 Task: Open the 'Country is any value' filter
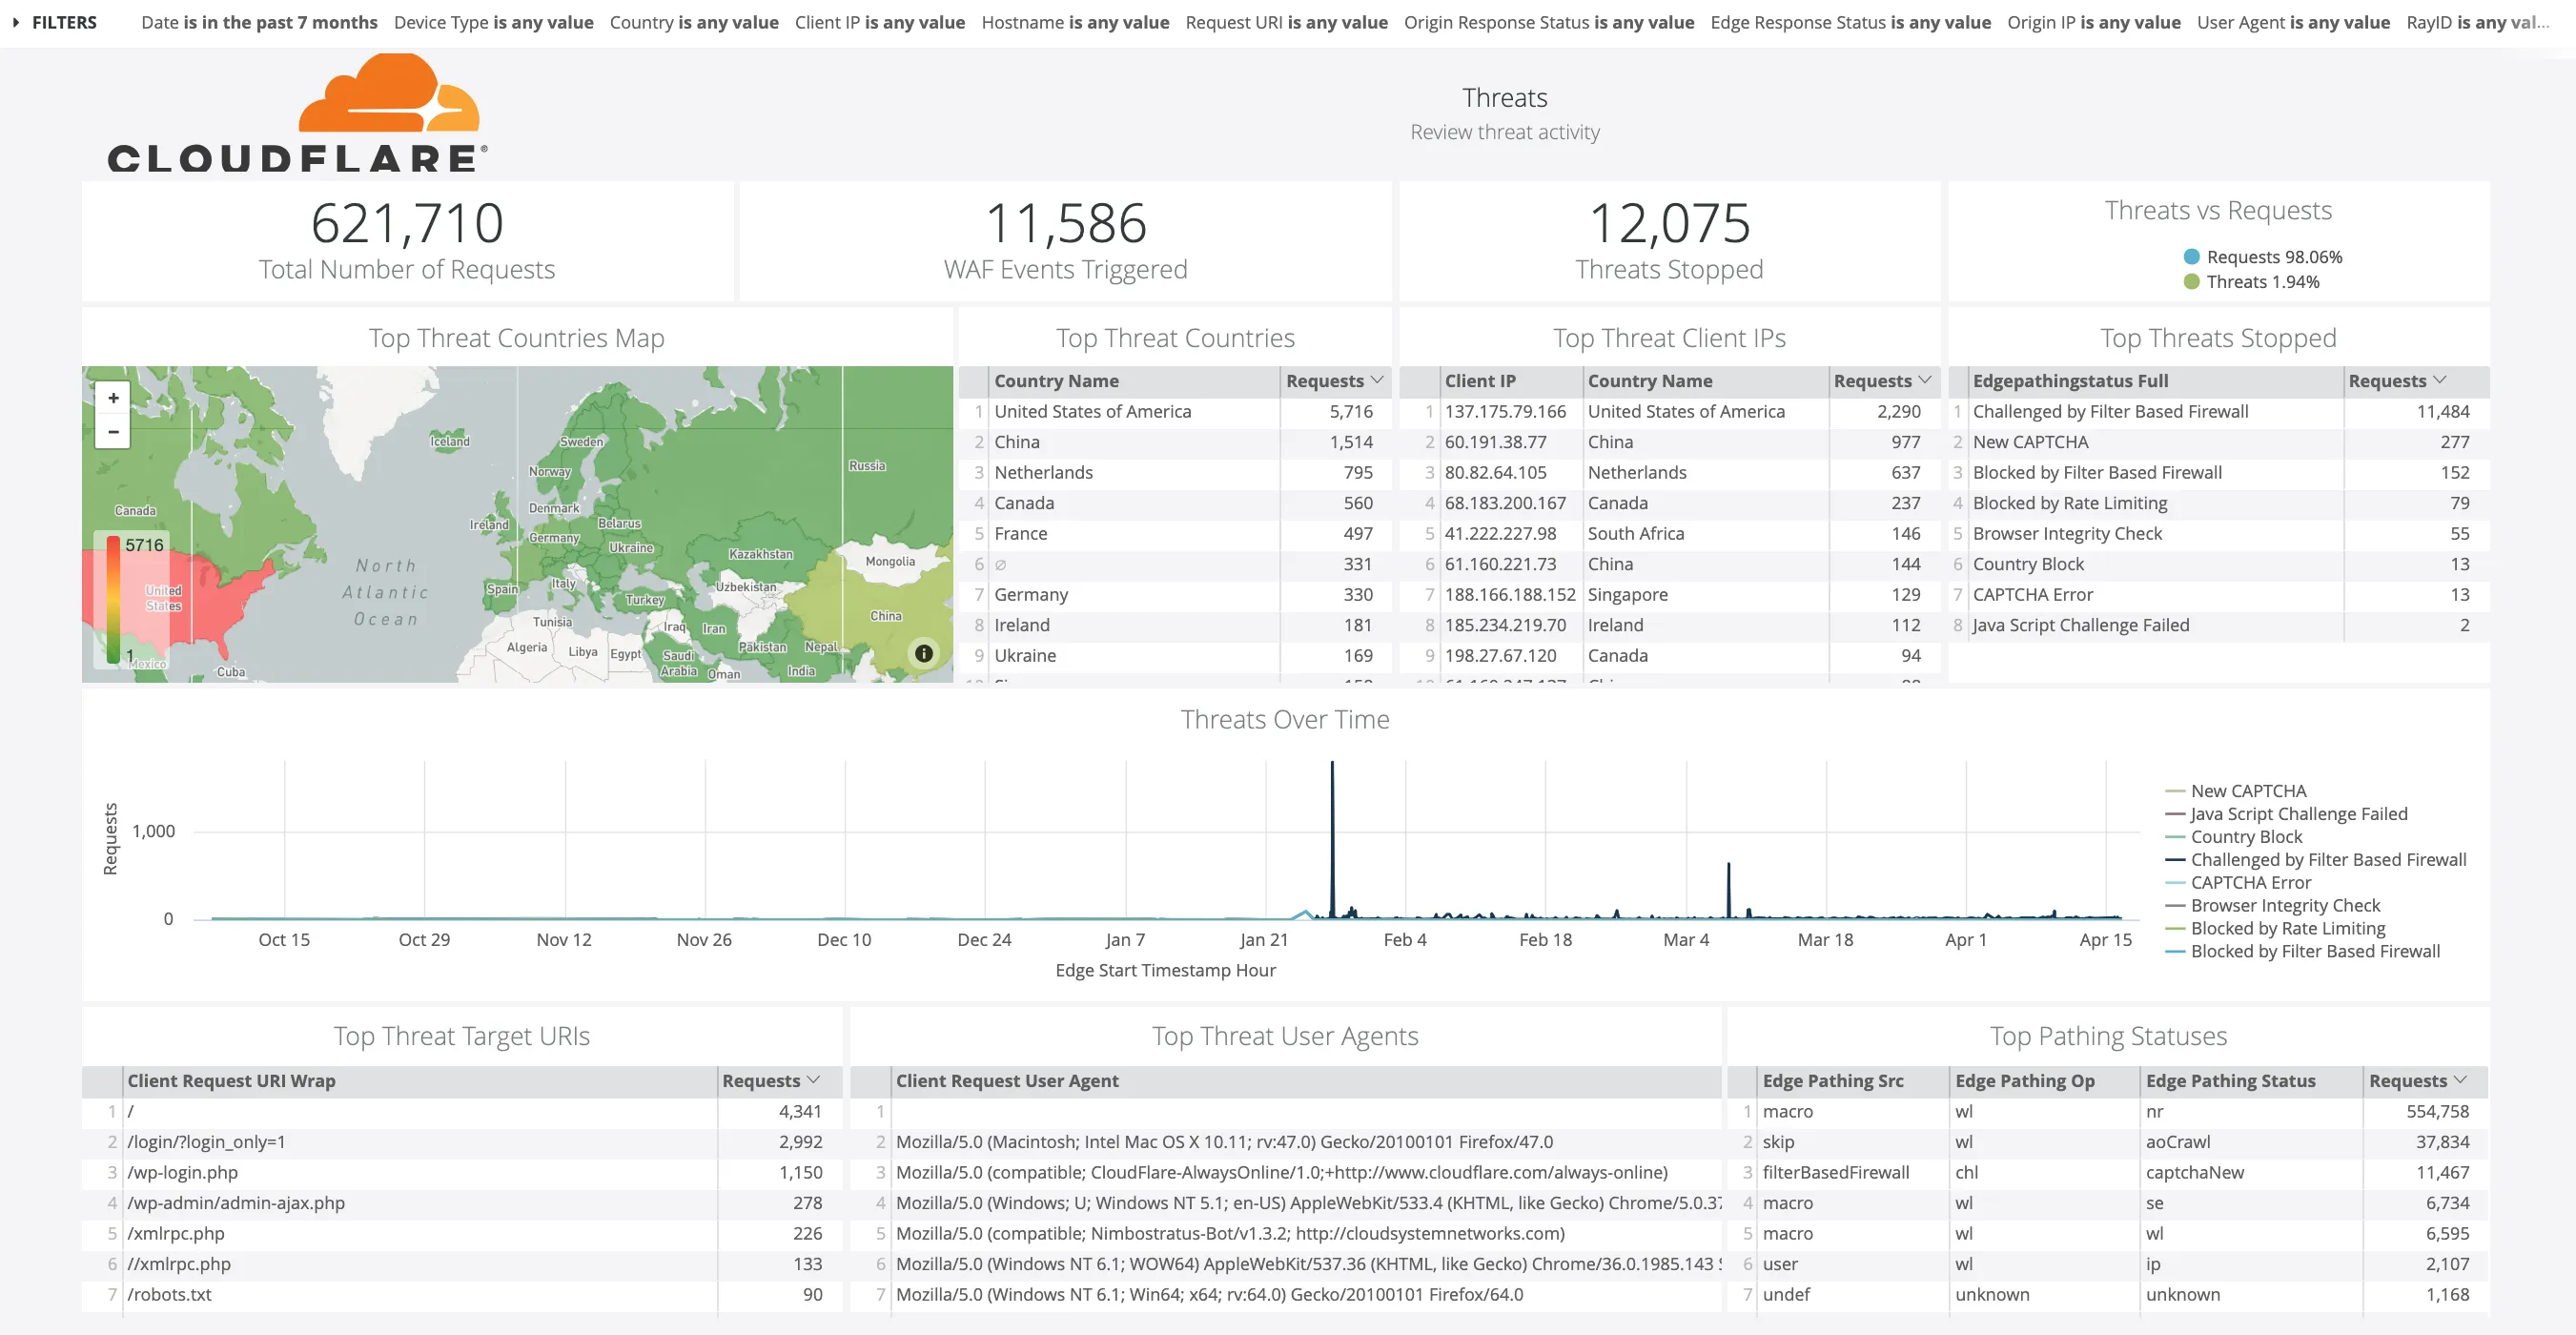[x=695, y=22]
